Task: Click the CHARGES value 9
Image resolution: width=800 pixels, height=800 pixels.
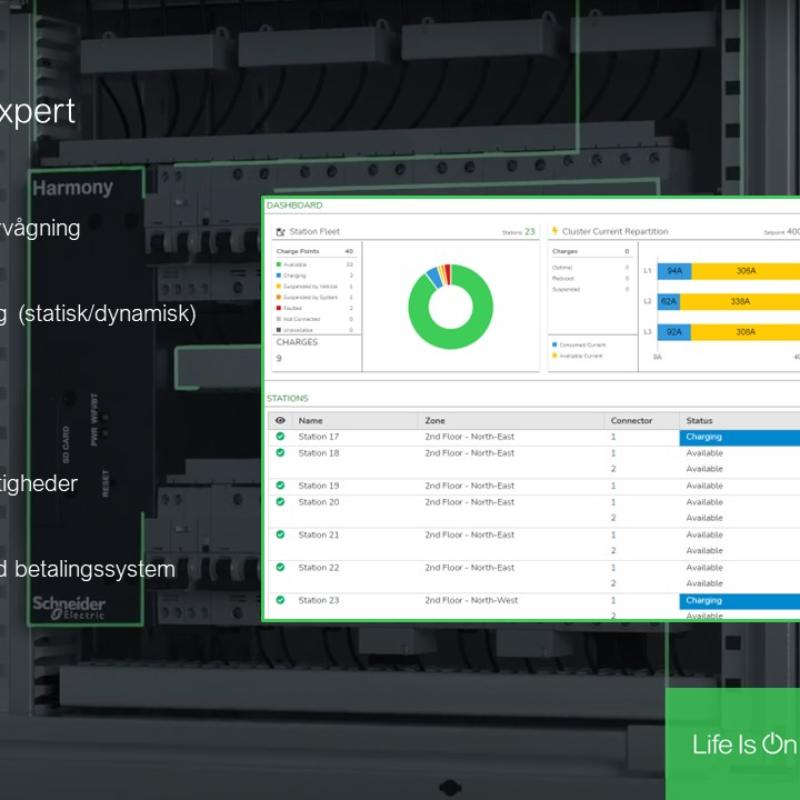Action: tap(279, 358)
